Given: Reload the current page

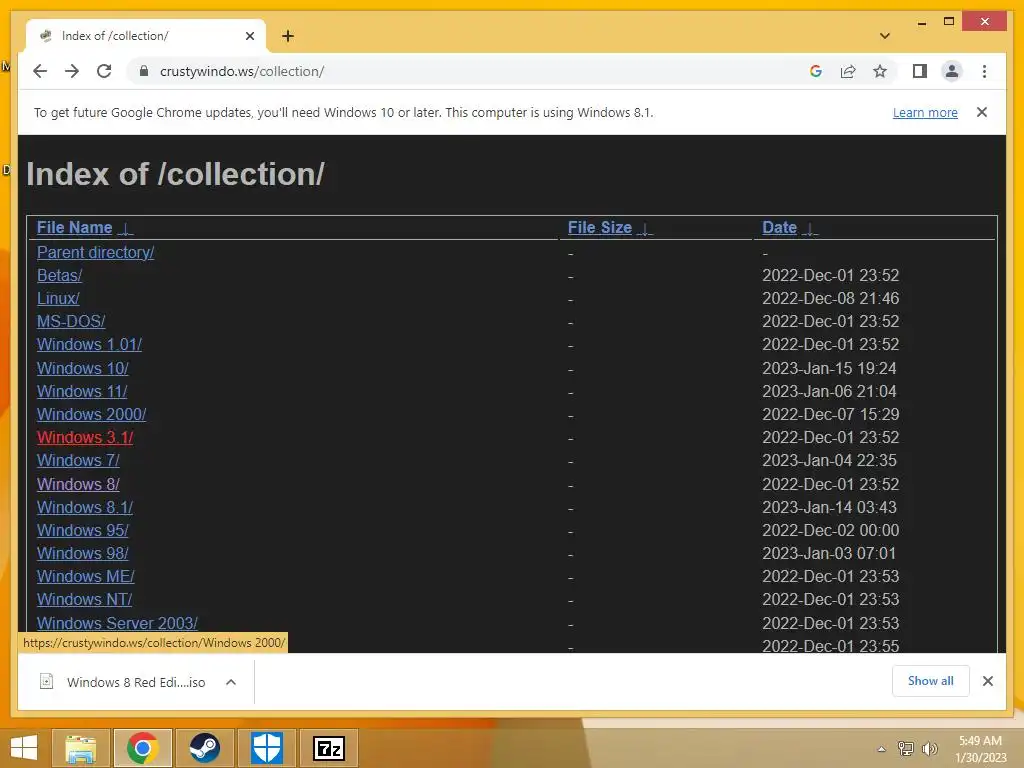Looking at the screenshot, I should pos(104,71).
